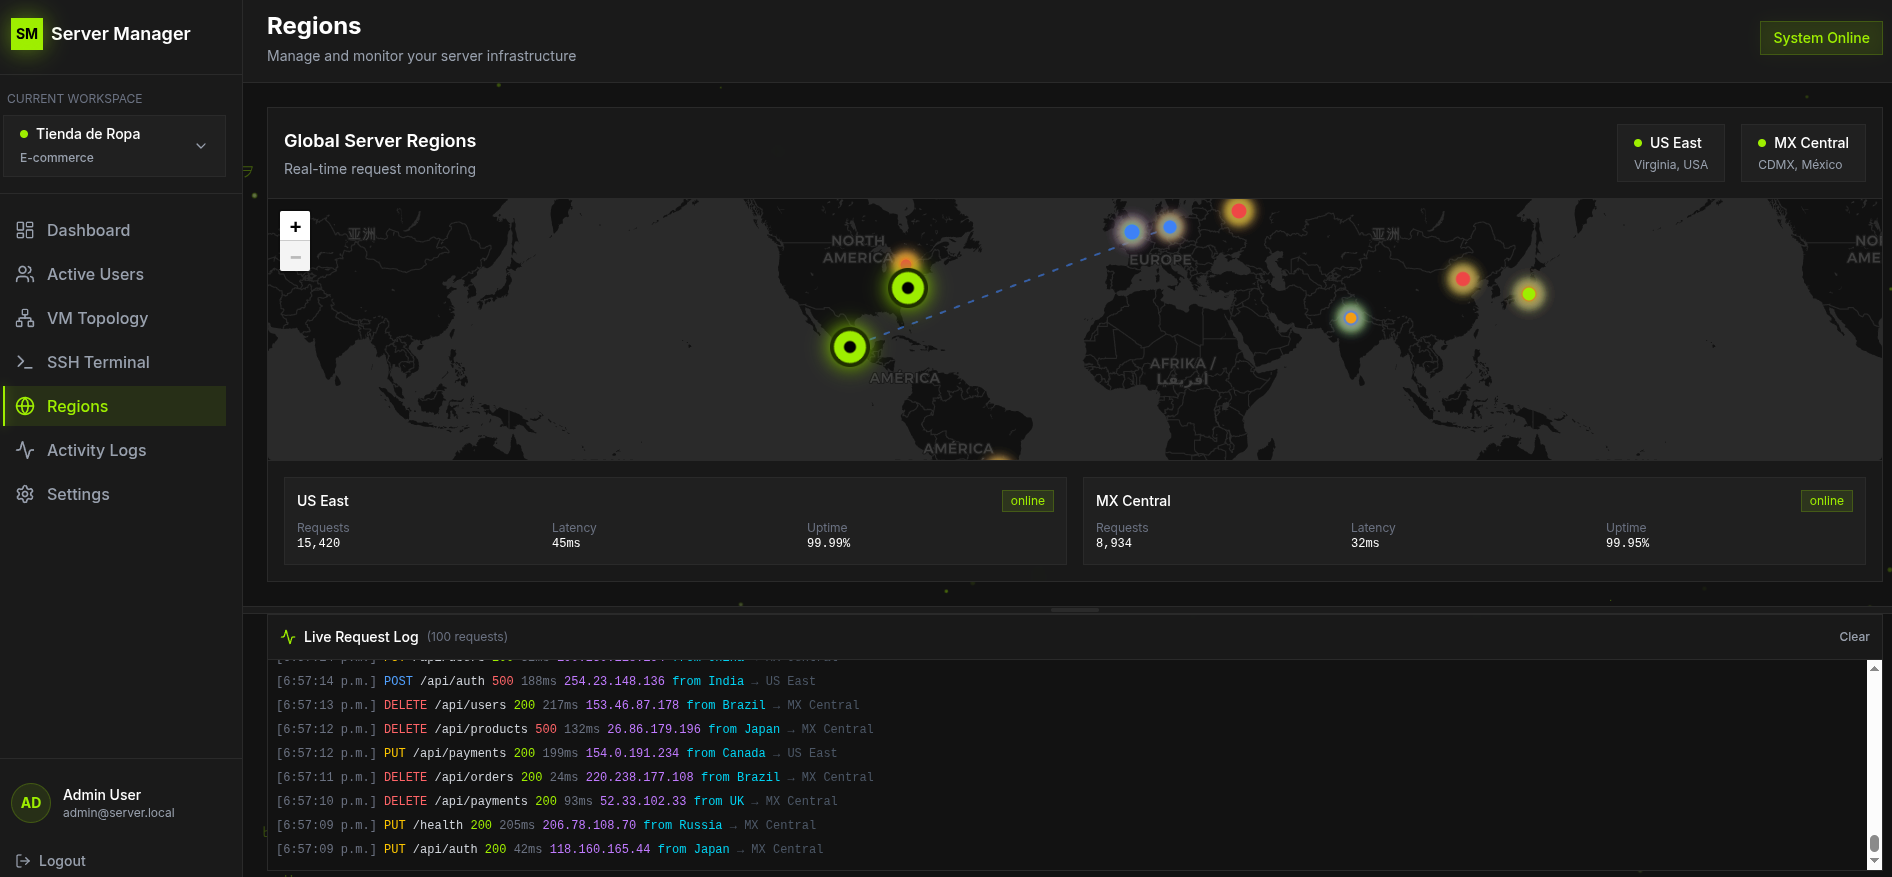Select the US East server marker on map
1892x877 pixels.
click(x=908, y=289)
